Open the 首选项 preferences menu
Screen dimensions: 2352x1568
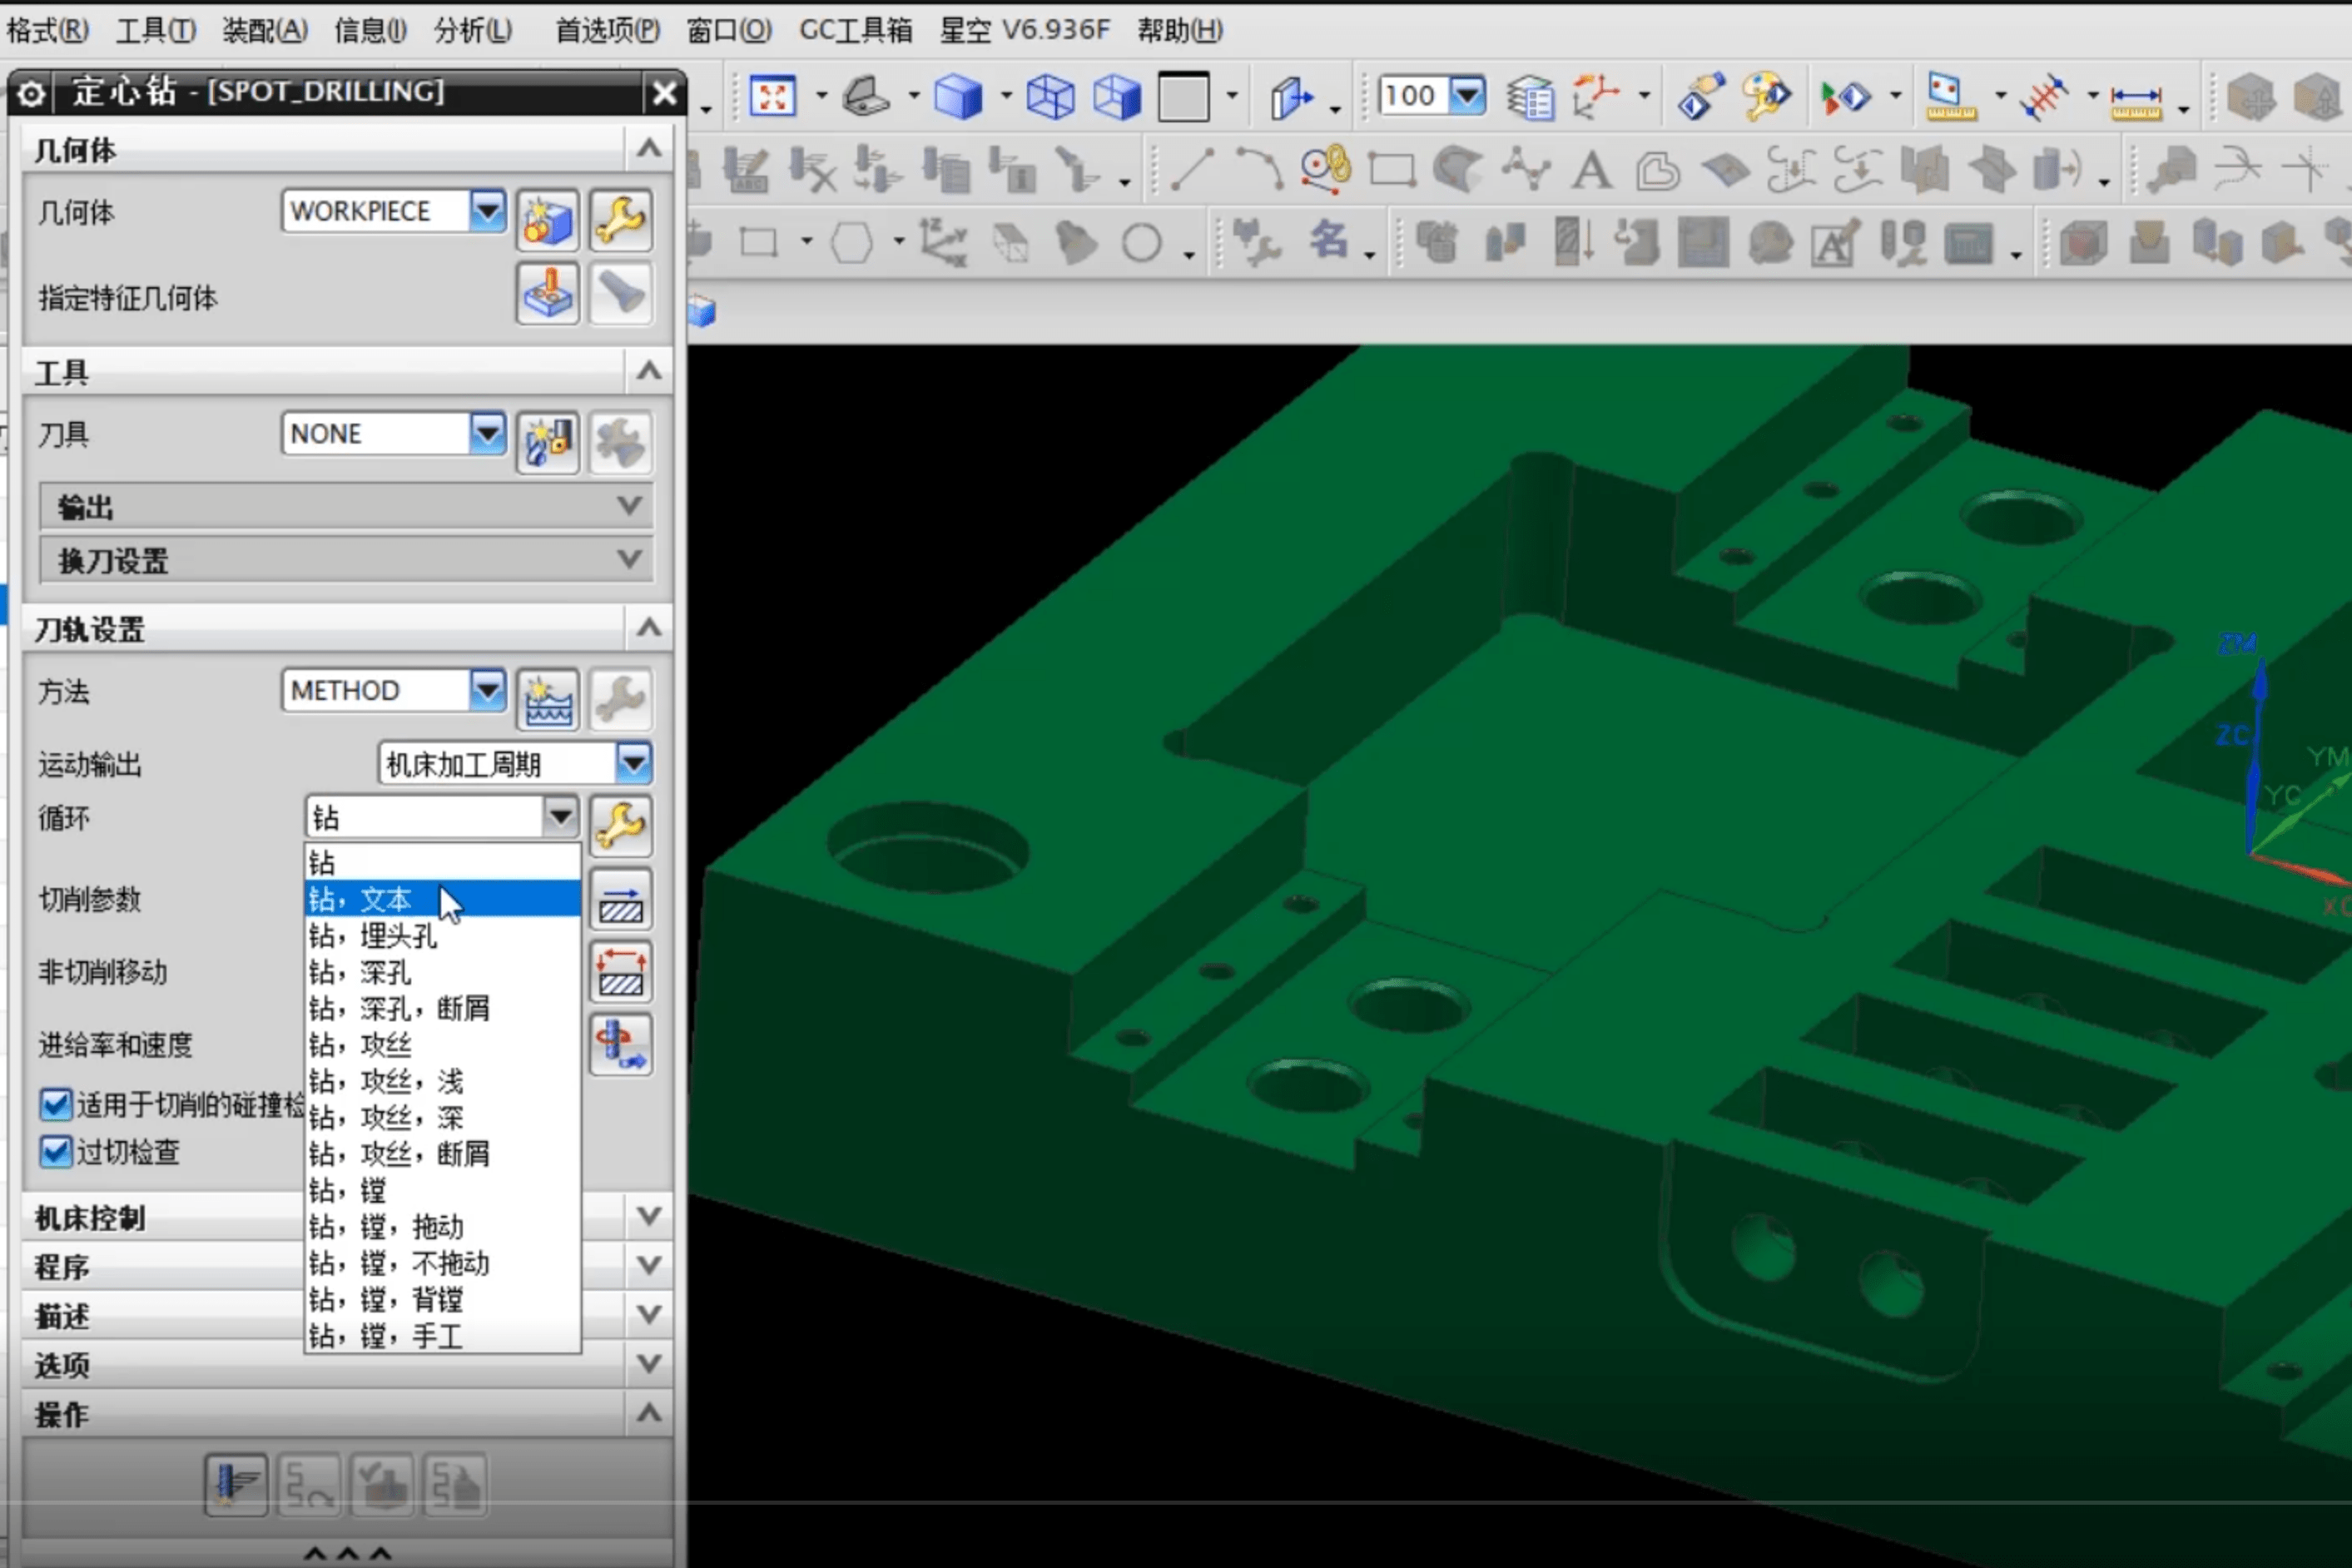(607, 30)
